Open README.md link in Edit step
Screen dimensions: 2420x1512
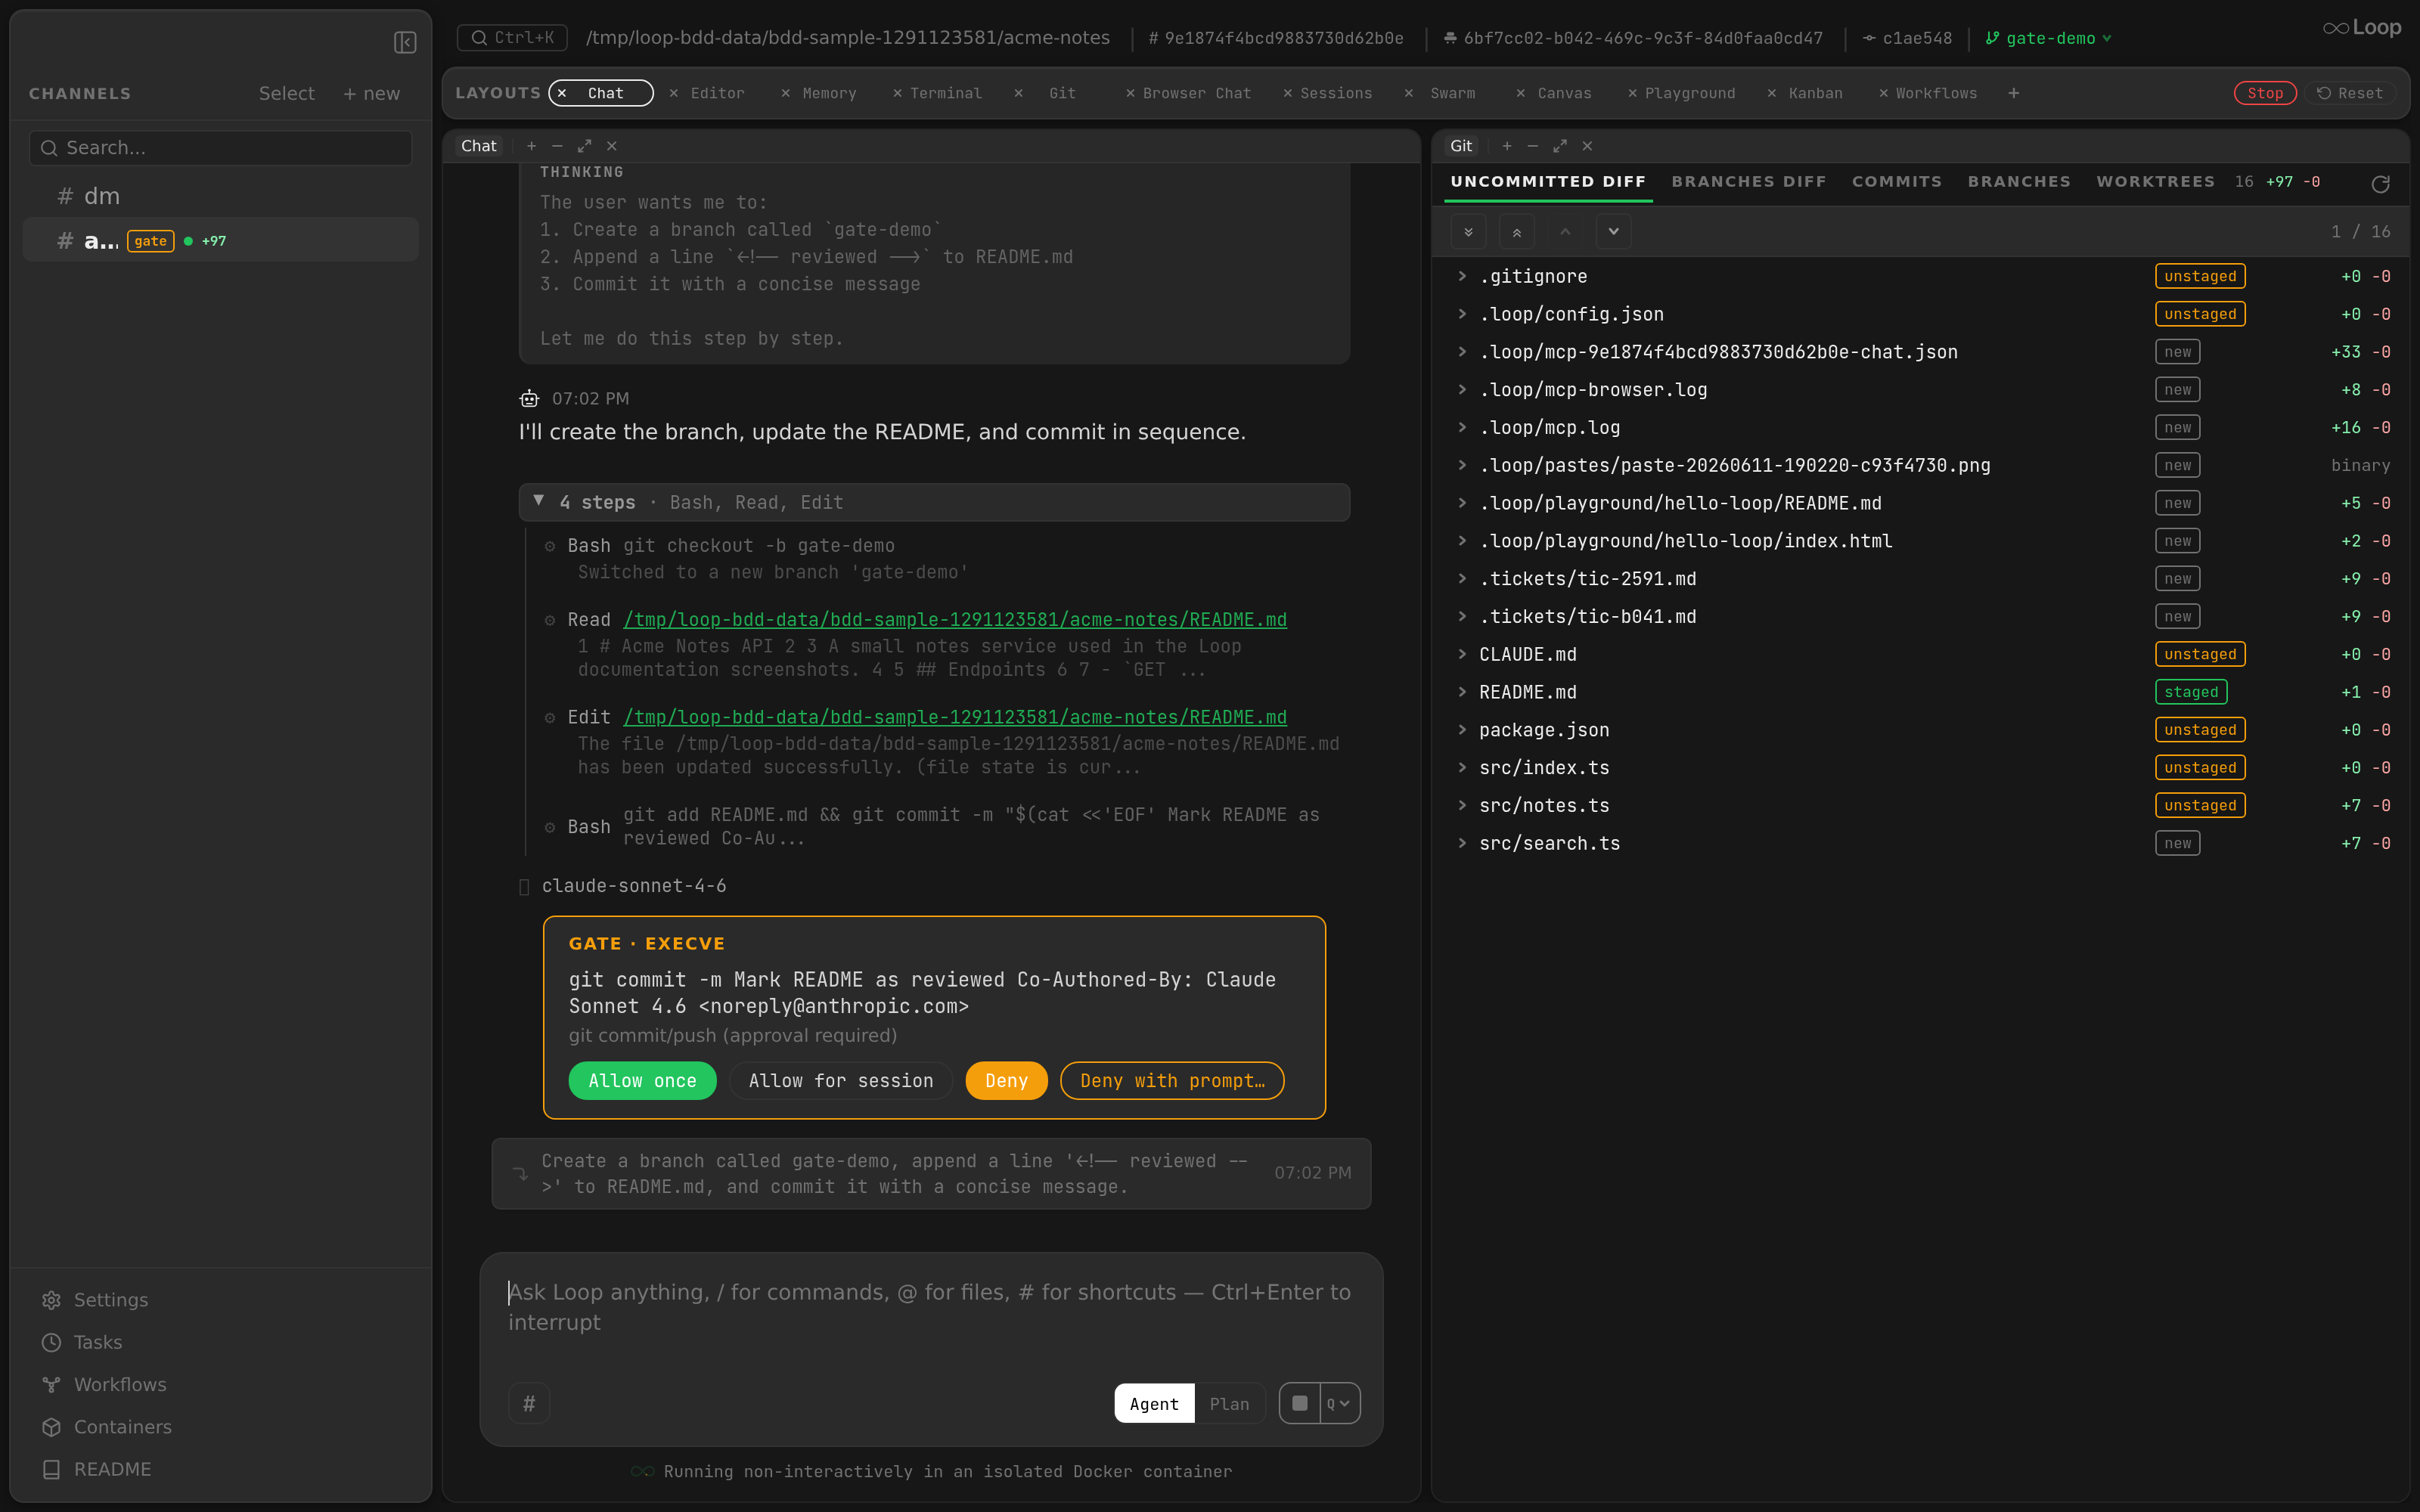tap(954, 717)
